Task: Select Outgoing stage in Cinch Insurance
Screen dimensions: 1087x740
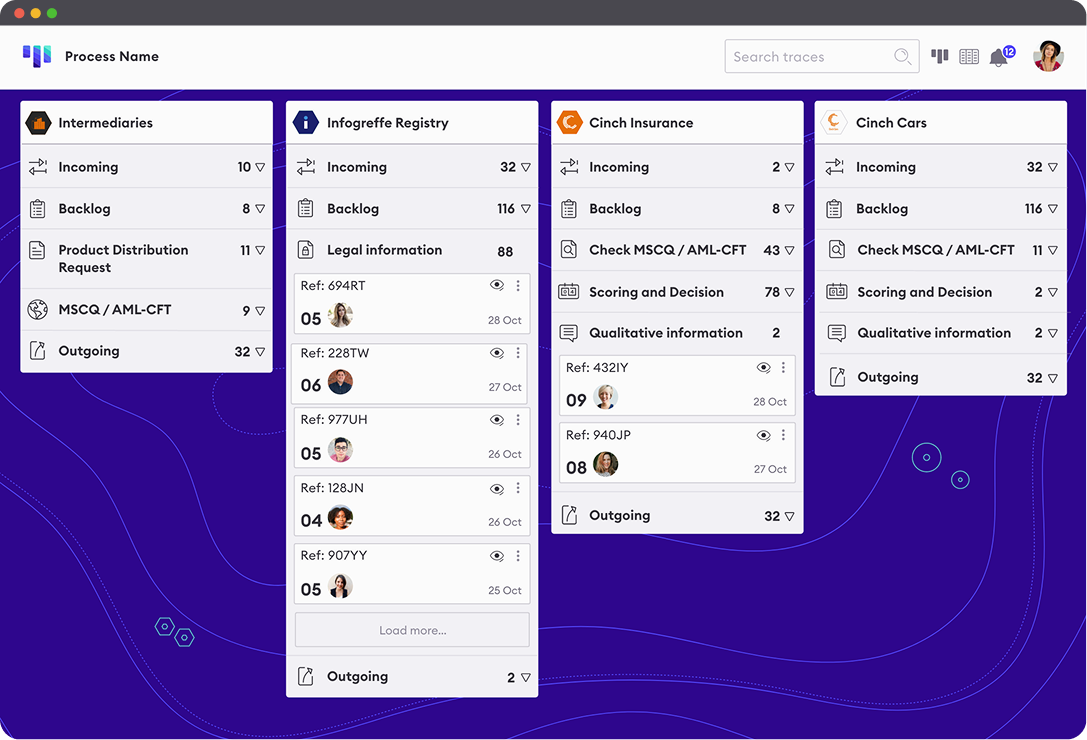Action: [677, 515]
